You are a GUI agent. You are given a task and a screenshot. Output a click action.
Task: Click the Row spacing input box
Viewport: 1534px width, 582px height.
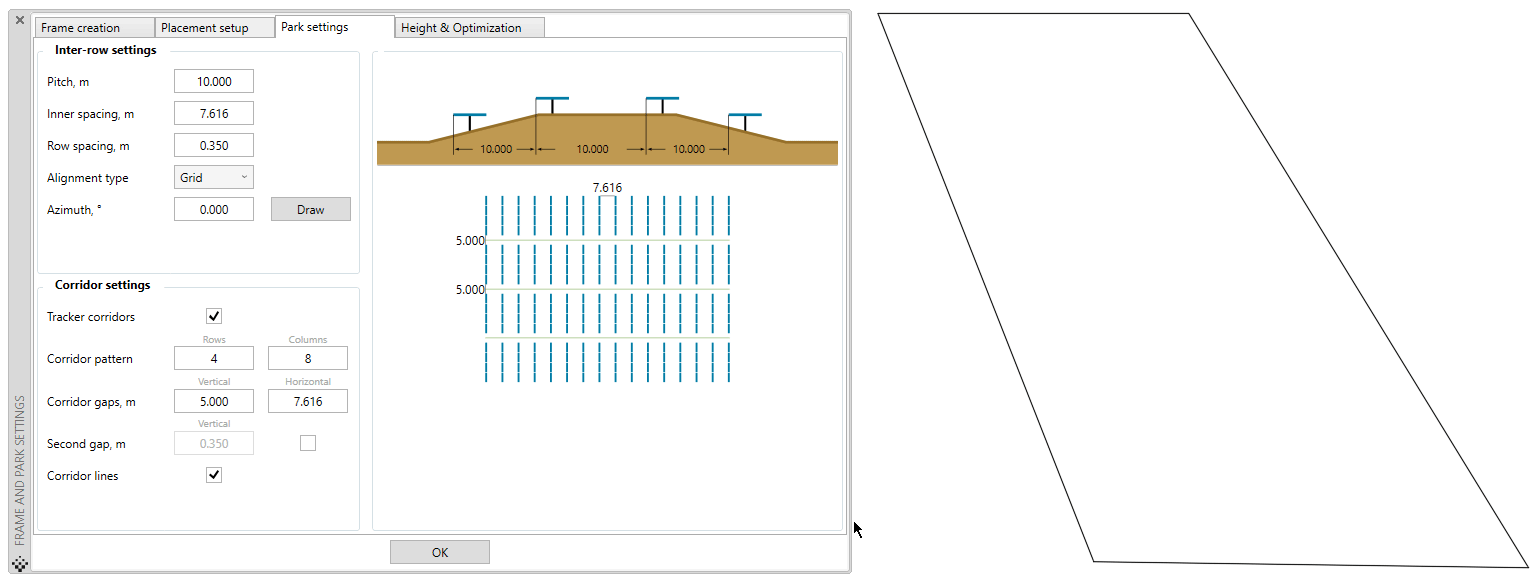(214, 145)
